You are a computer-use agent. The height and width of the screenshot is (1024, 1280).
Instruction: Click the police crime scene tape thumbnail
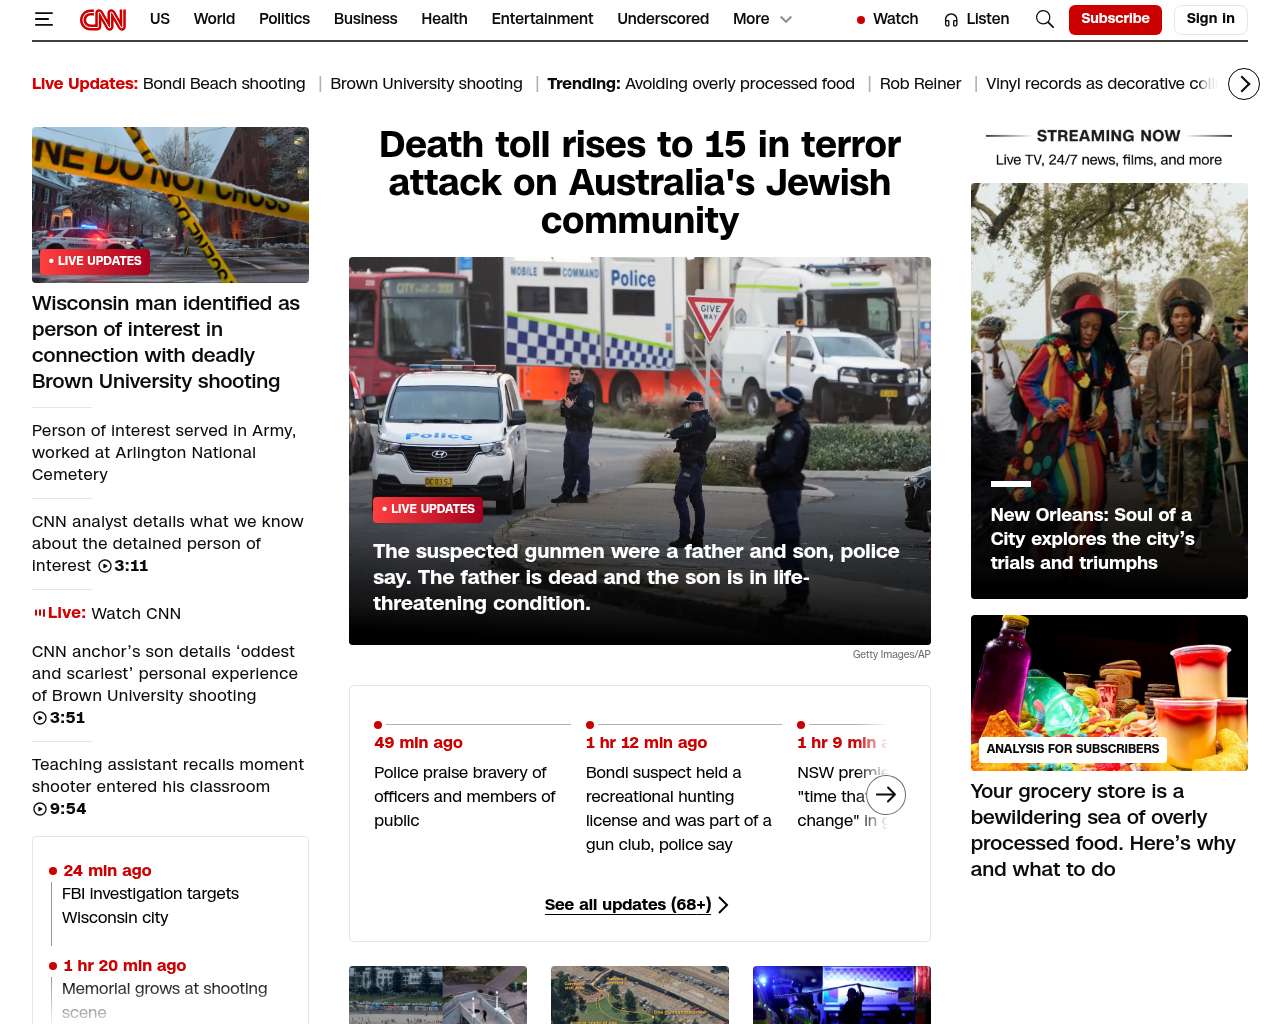pyautogui.click(x=170, y=205)
